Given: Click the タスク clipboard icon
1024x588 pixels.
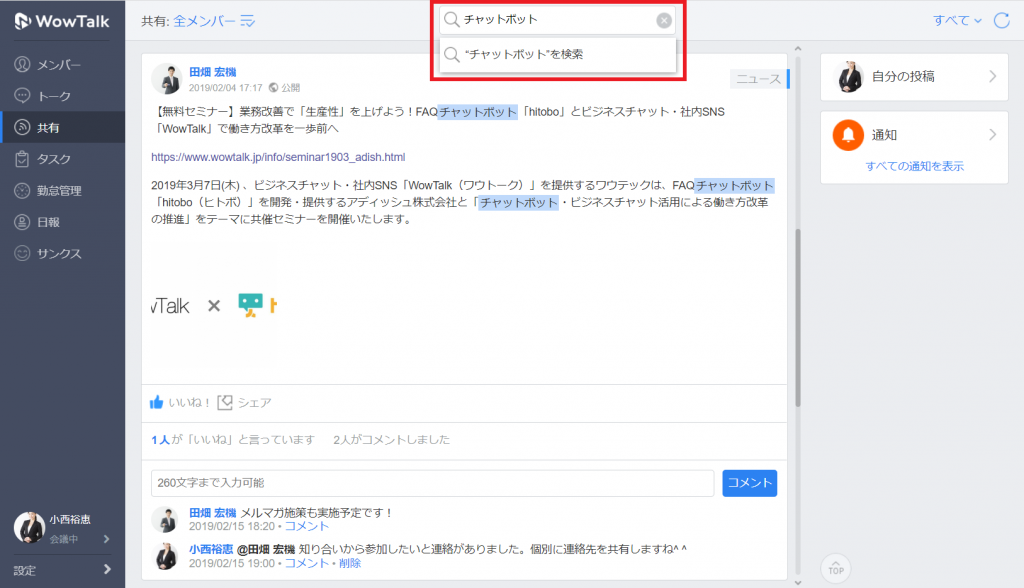Looking at the screenshot, I should 22,159.
